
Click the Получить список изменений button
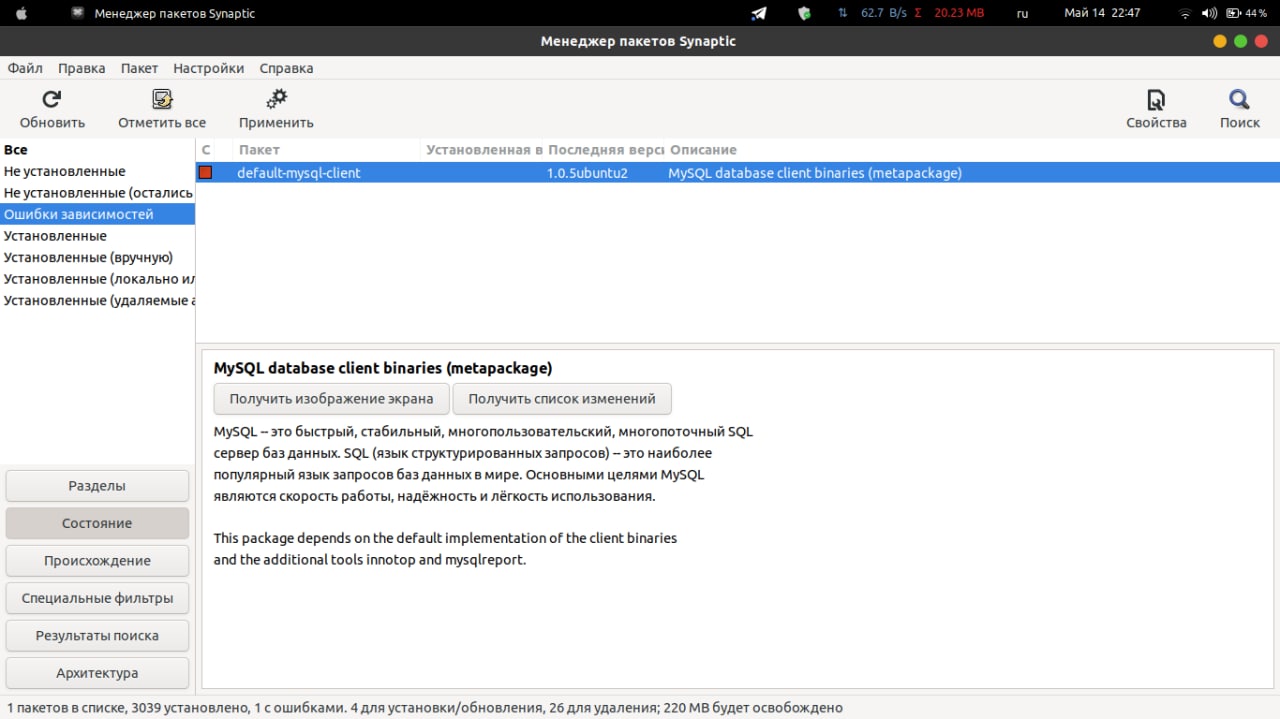tap(562, 398)
